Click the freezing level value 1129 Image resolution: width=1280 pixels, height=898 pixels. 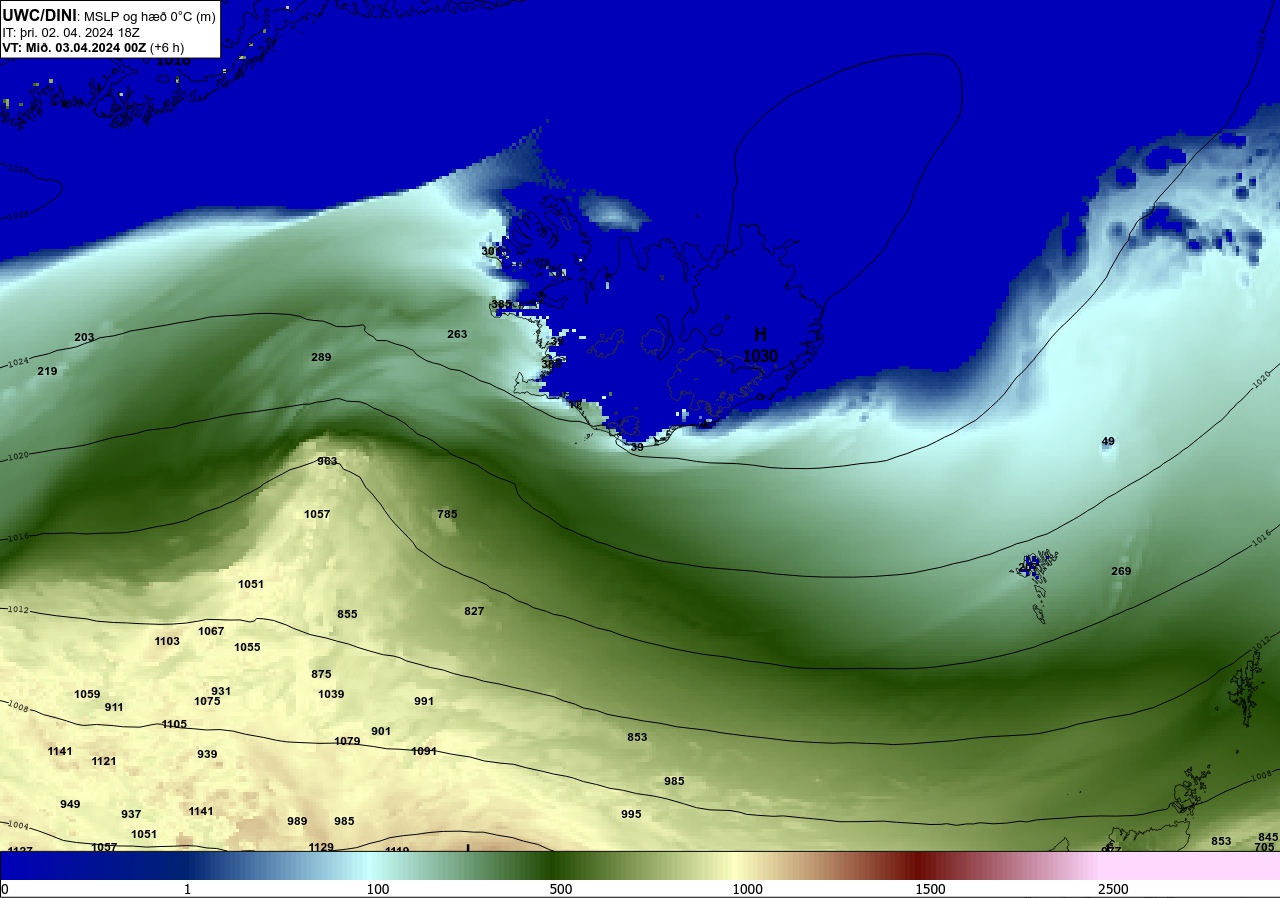click(321, 847)
